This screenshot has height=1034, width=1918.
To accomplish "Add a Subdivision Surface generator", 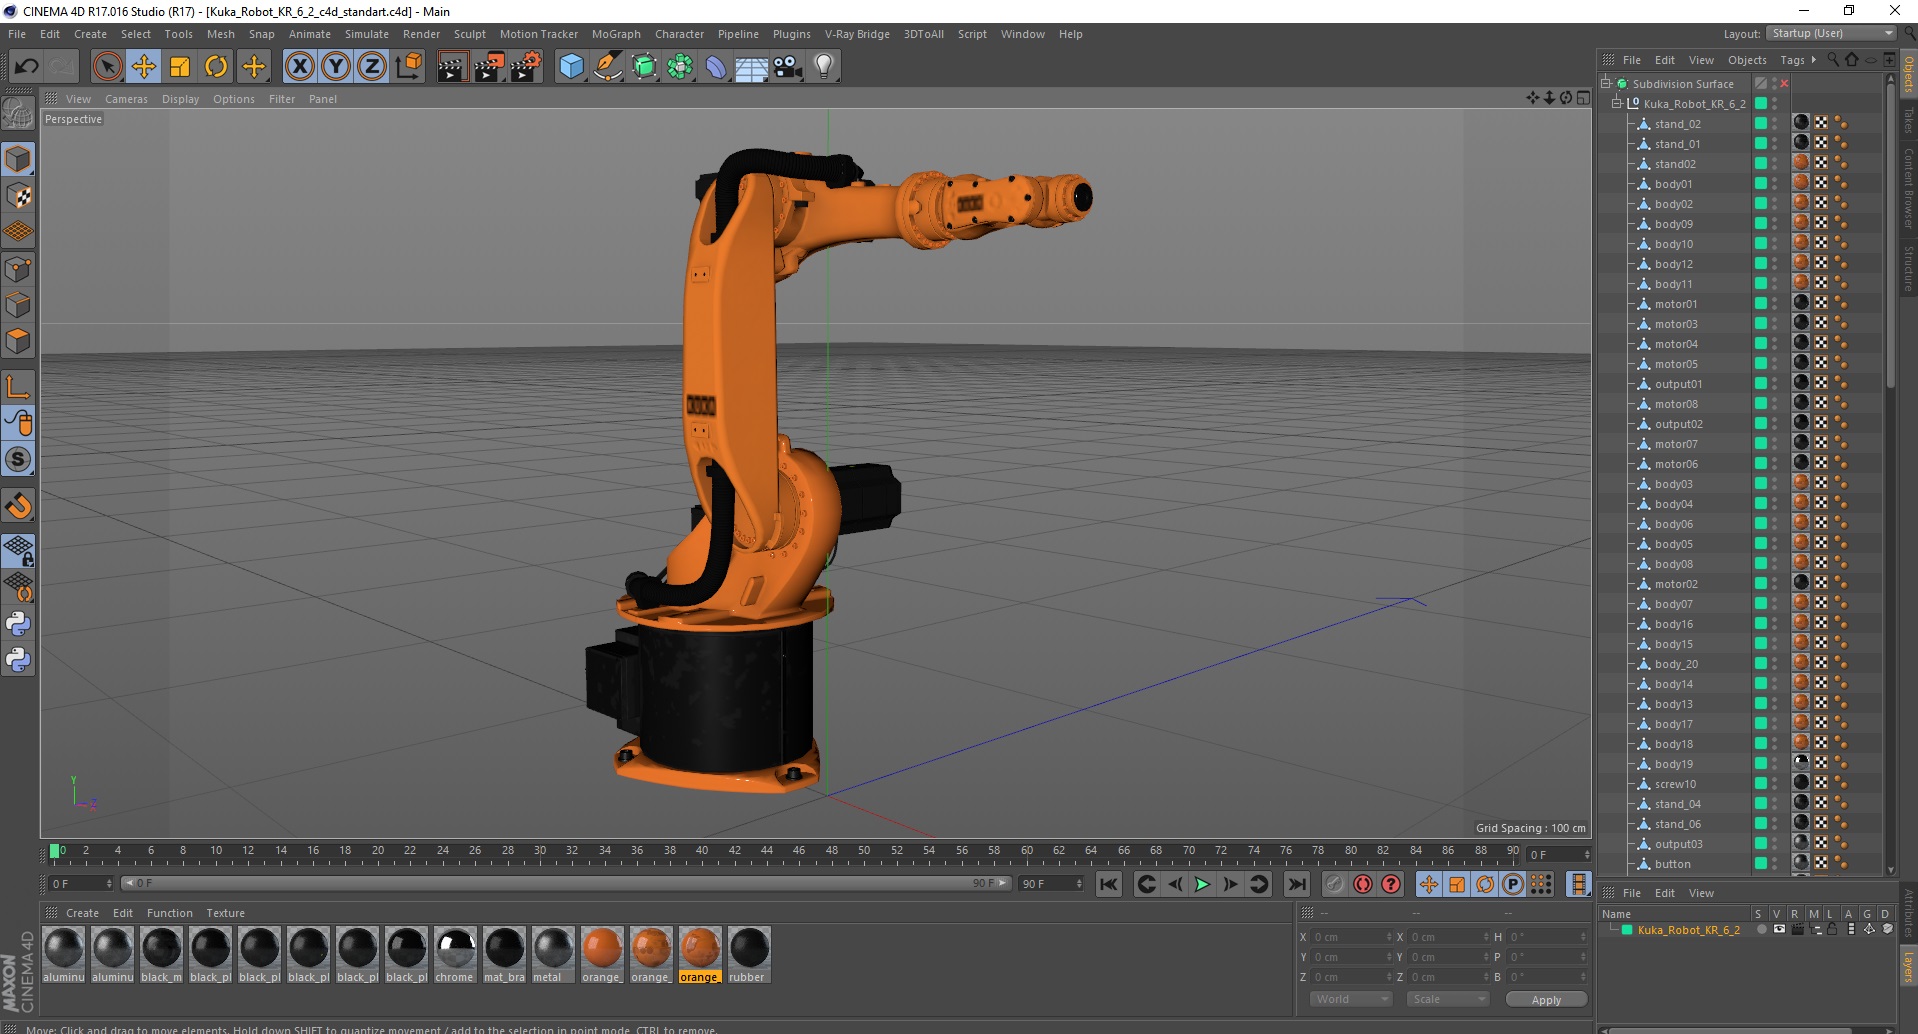I will (645, 67).
